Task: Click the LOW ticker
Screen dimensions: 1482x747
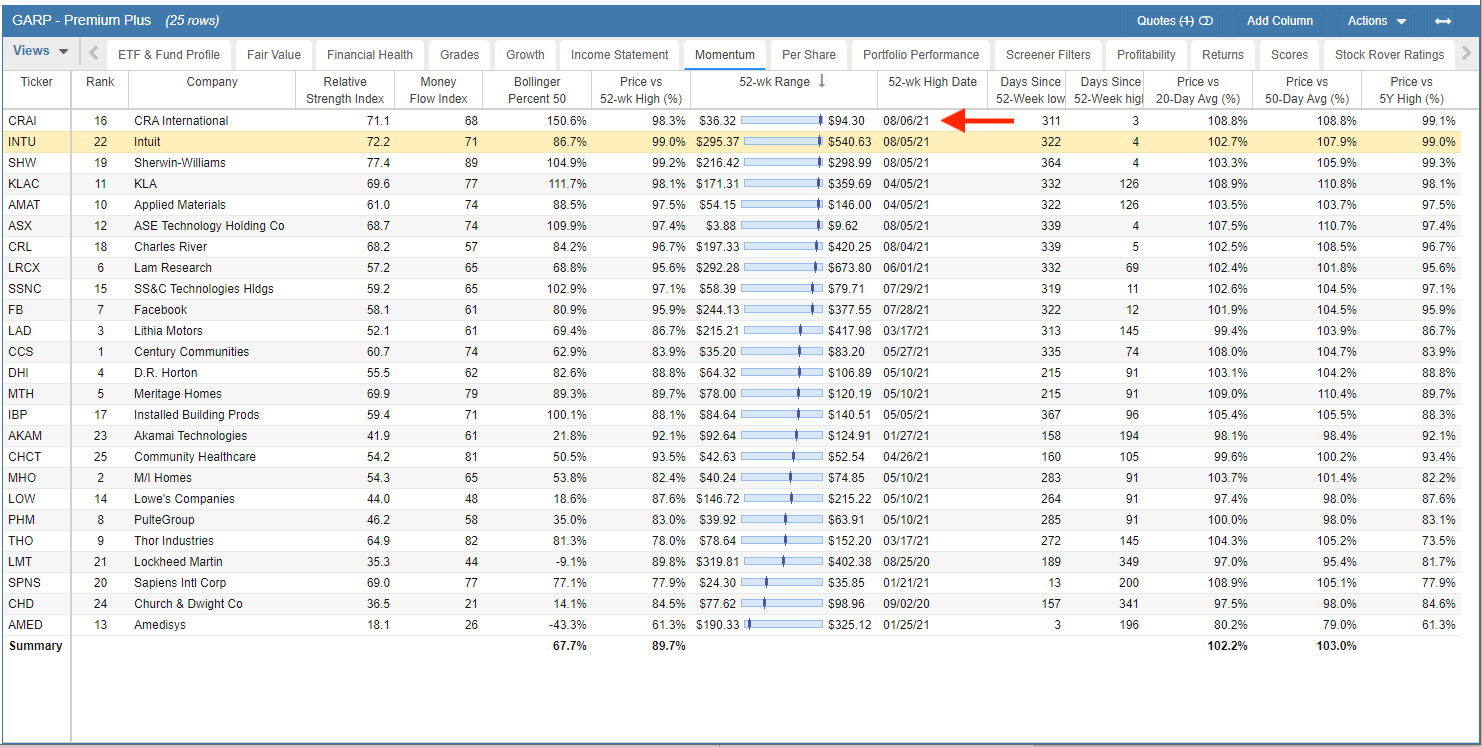Action: 22,499
